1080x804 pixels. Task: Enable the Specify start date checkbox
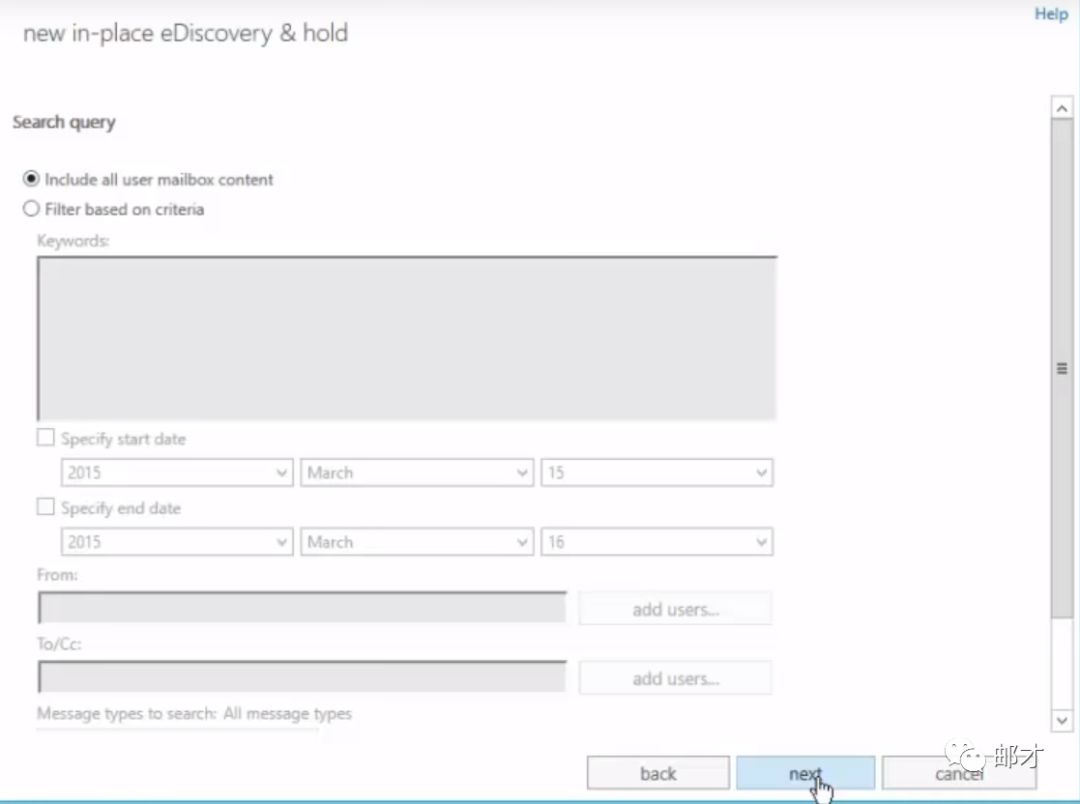45,438
